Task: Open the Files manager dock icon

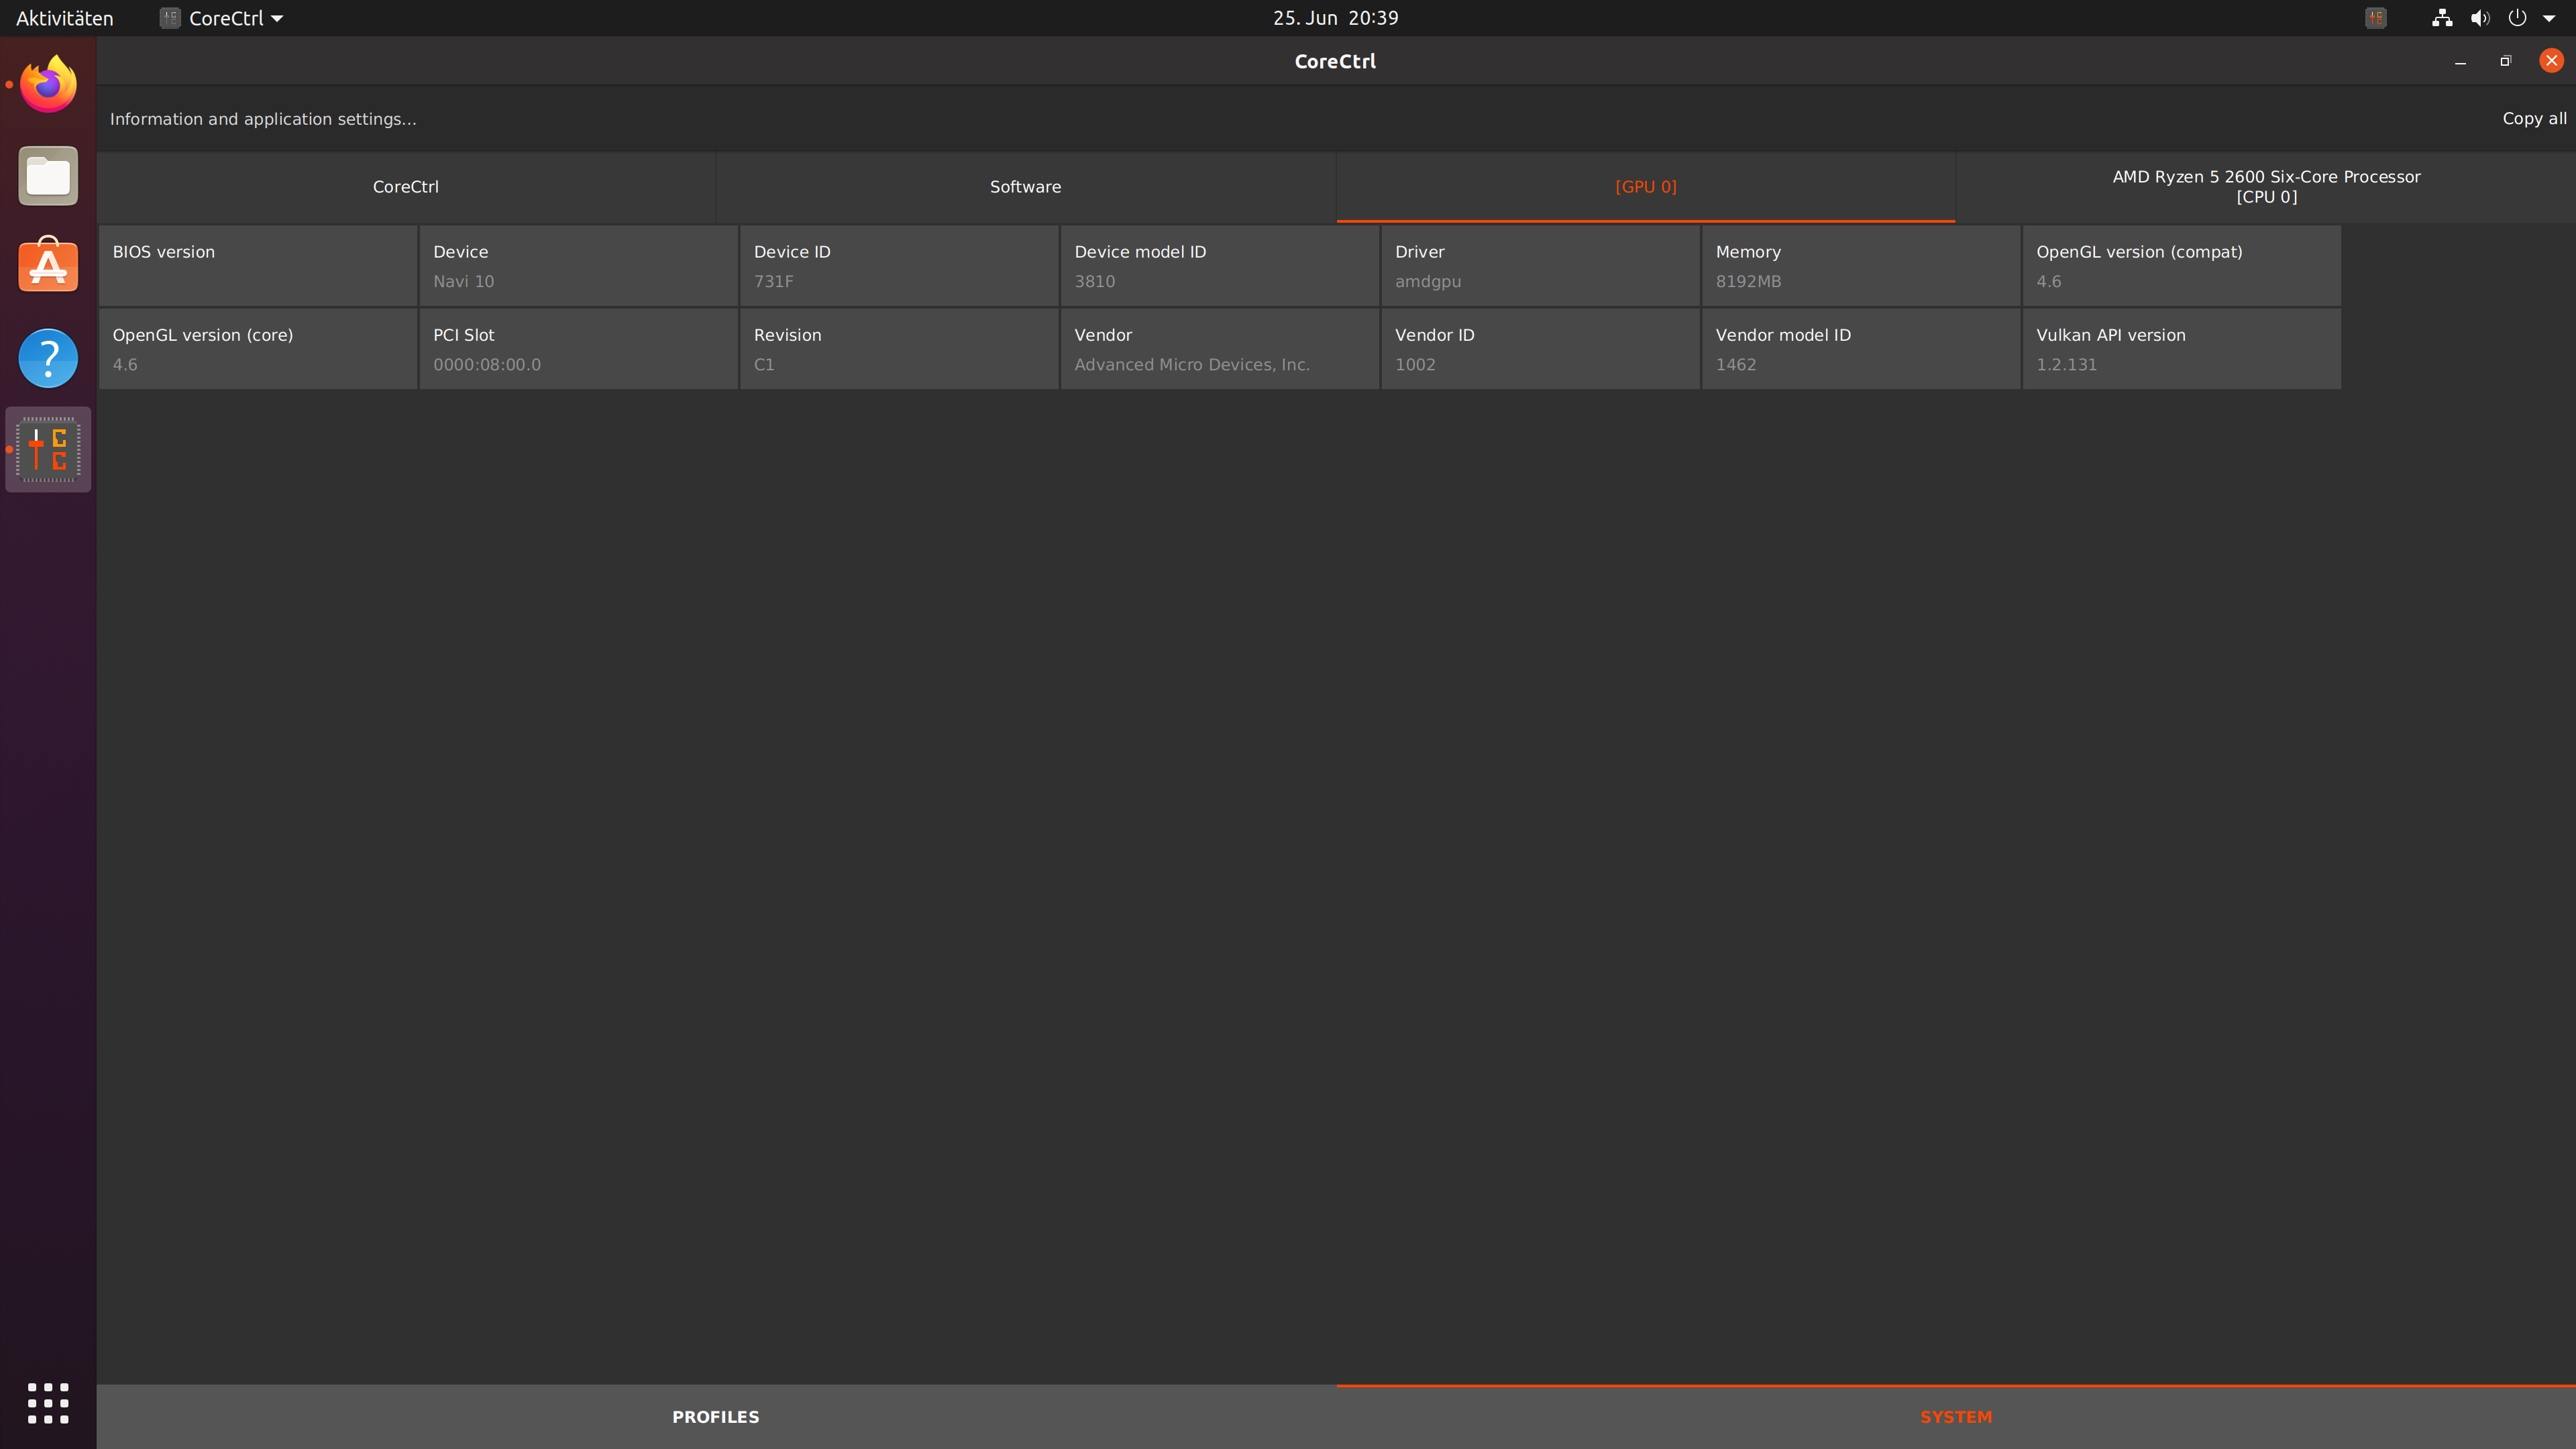Action: tap(48, 176)
